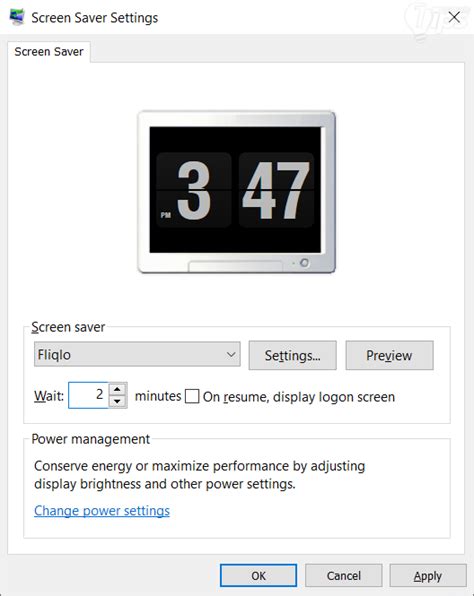Click the Cancel button
The height and width of the screenshot is (596, 474).
[344, 575]
